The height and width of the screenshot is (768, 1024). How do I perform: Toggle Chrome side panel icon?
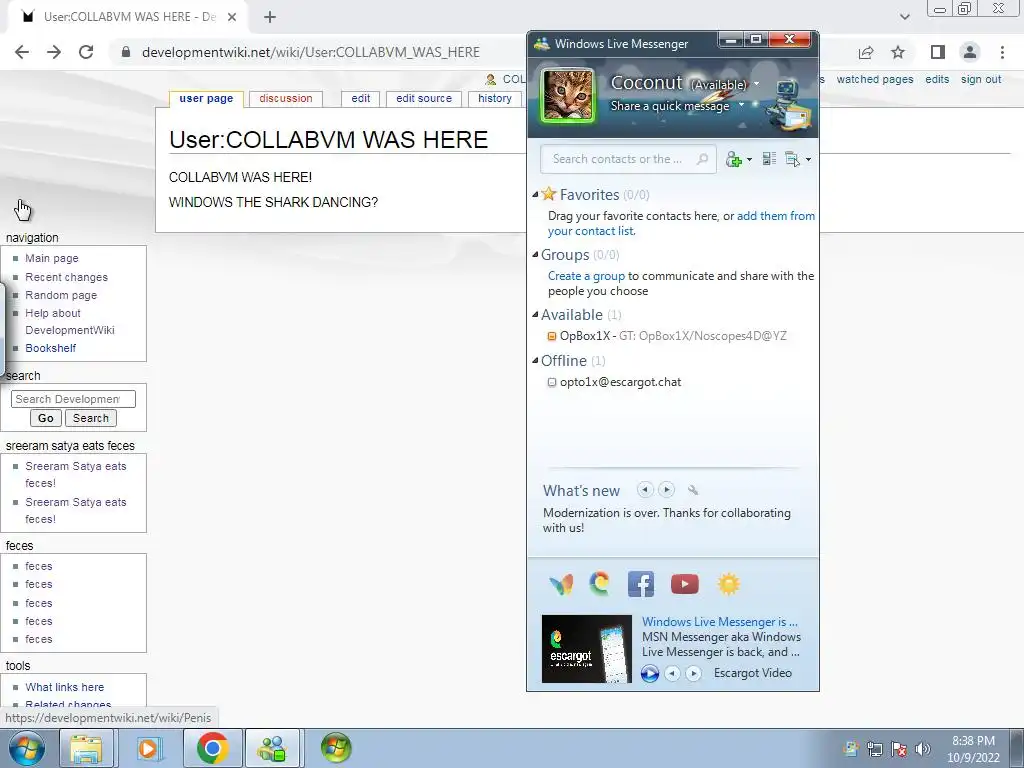click(x=938, y=52)
